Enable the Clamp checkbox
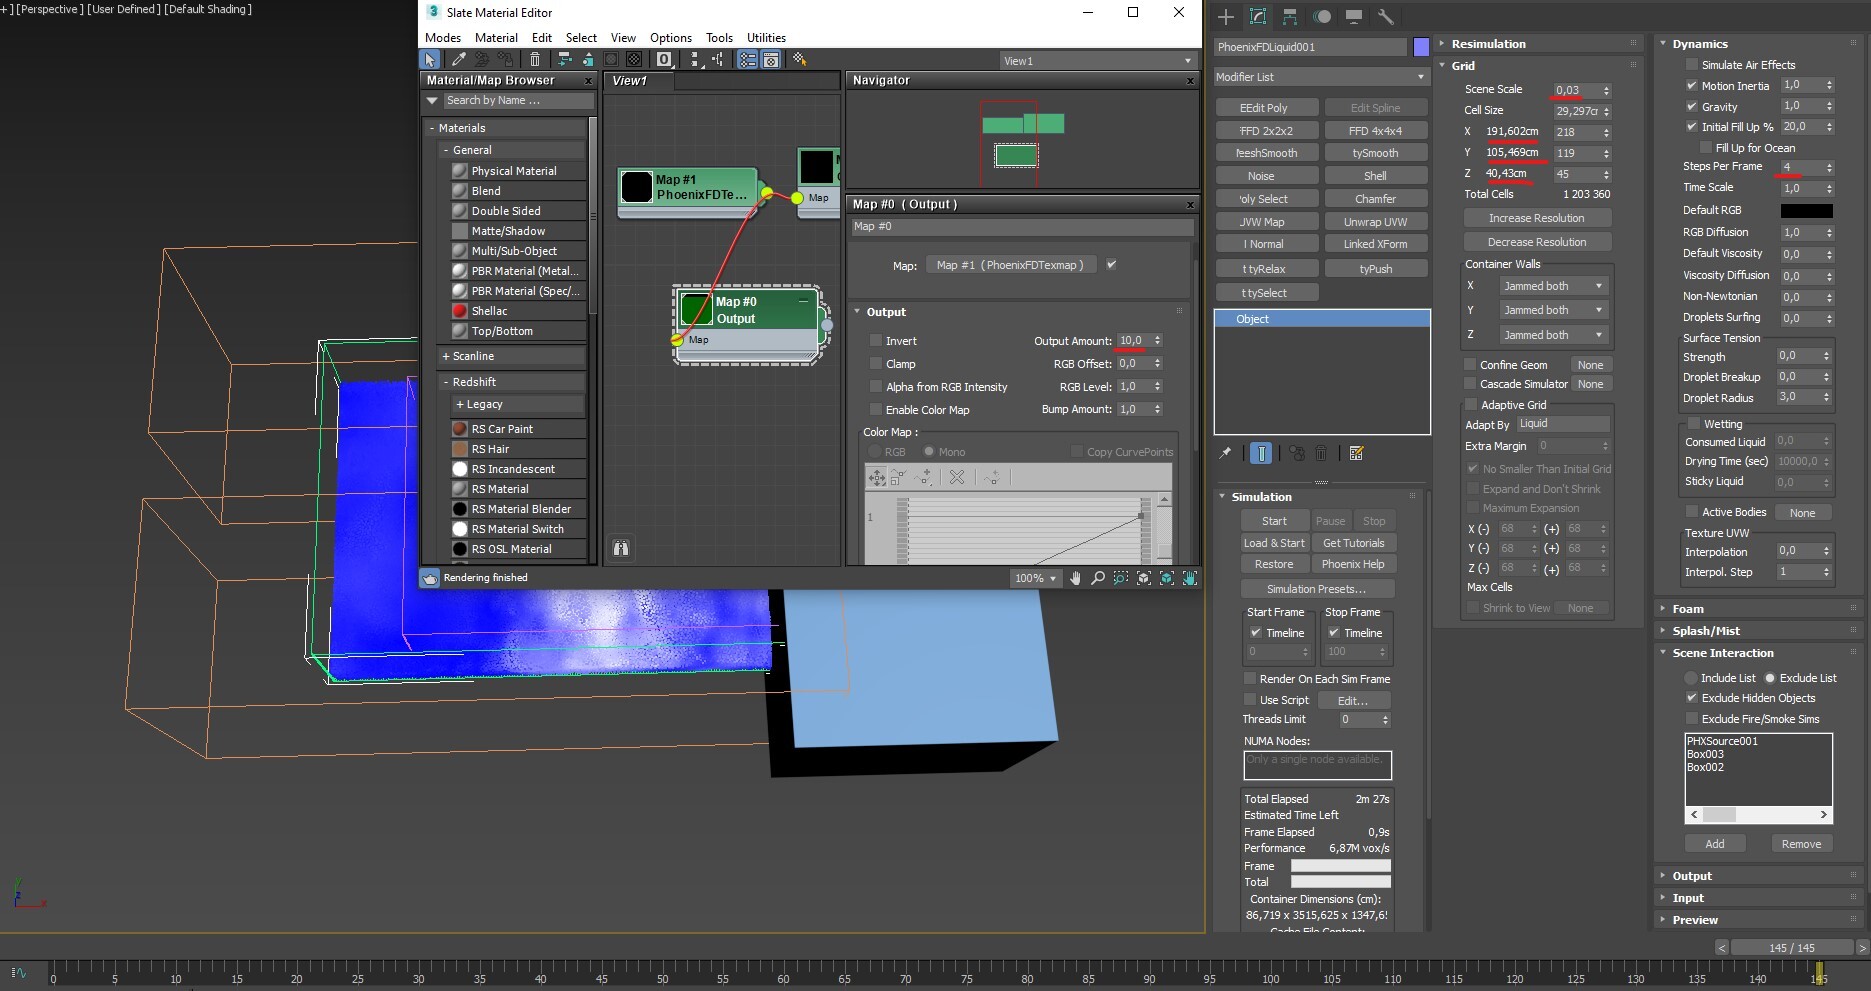The width and height of the screenshot is (1871, 991). (x=876, y=364)
